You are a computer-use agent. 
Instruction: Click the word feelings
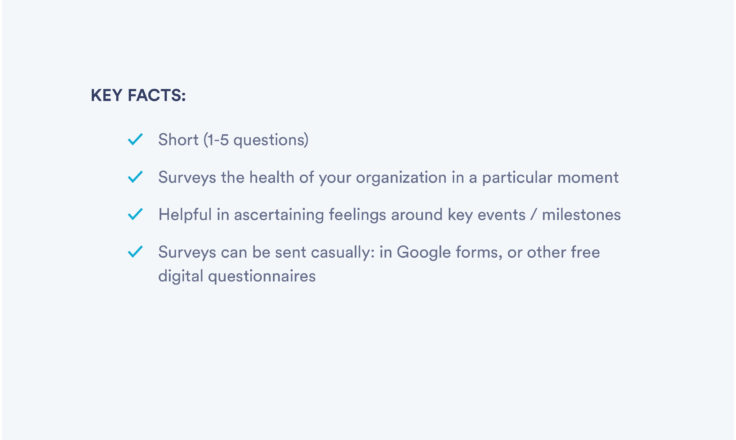tap(357, 215)
